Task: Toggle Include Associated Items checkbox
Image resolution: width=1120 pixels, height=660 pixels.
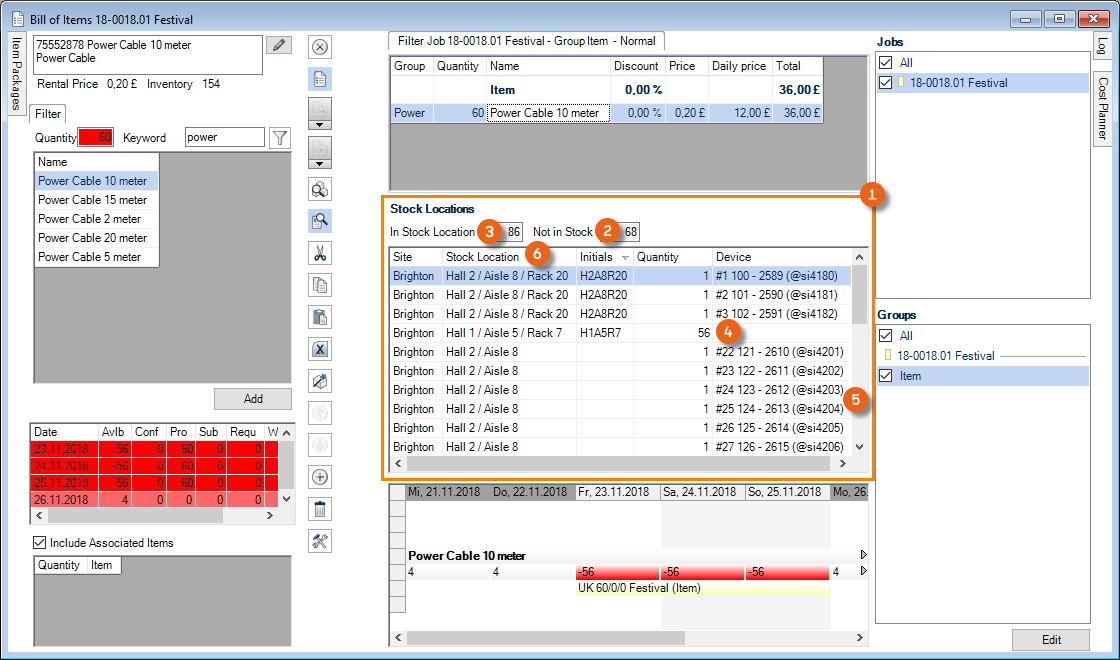Action: point(40,543)
